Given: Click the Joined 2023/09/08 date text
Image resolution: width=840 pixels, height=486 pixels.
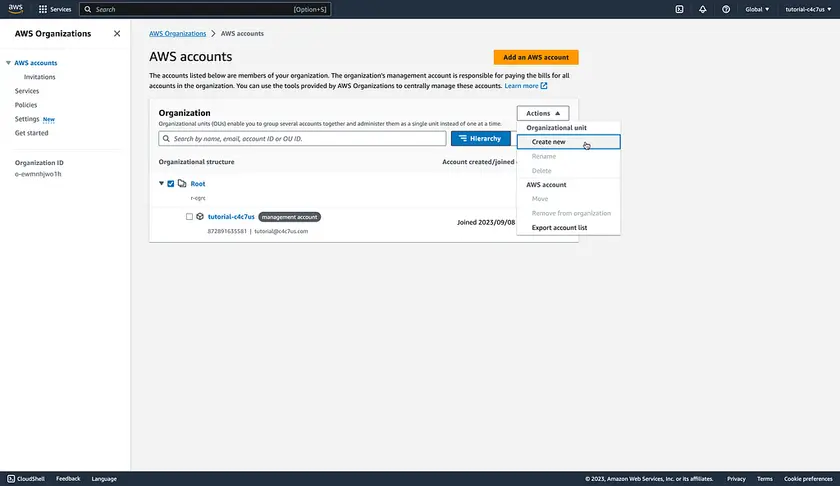Looking at the screenshot, I should coord(486,222).
